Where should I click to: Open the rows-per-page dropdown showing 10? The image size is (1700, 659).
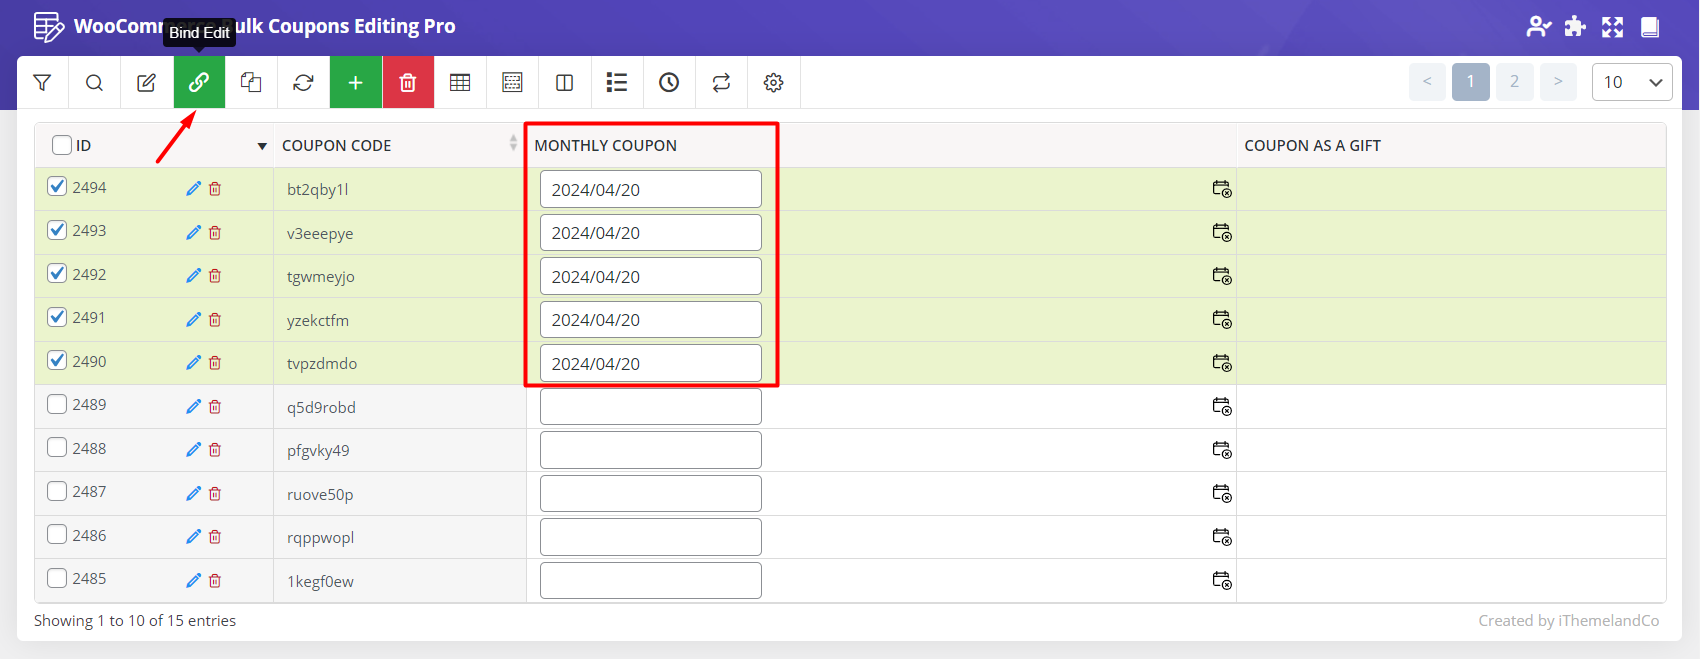coord(1631,82)
